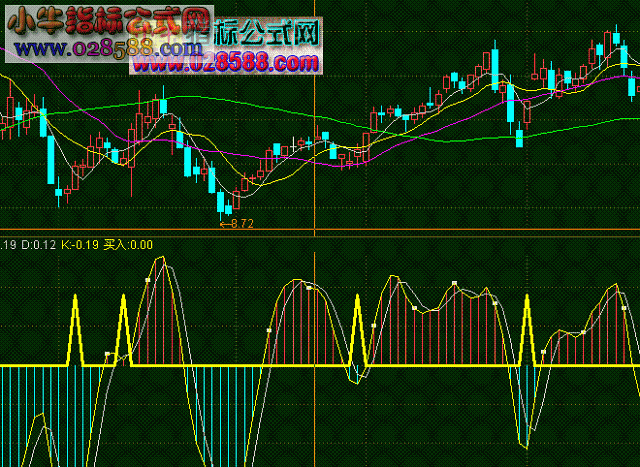
Task: Click the cyan candlestick at the right-side dip
Action: tap(519, 138)
